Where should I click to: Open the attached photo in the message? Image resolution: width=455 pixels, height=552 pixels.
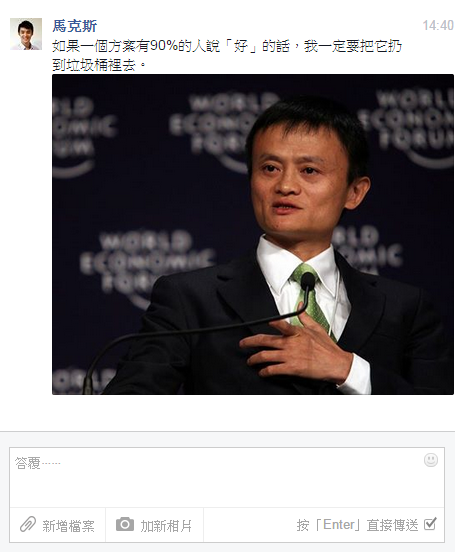[253, 234]
